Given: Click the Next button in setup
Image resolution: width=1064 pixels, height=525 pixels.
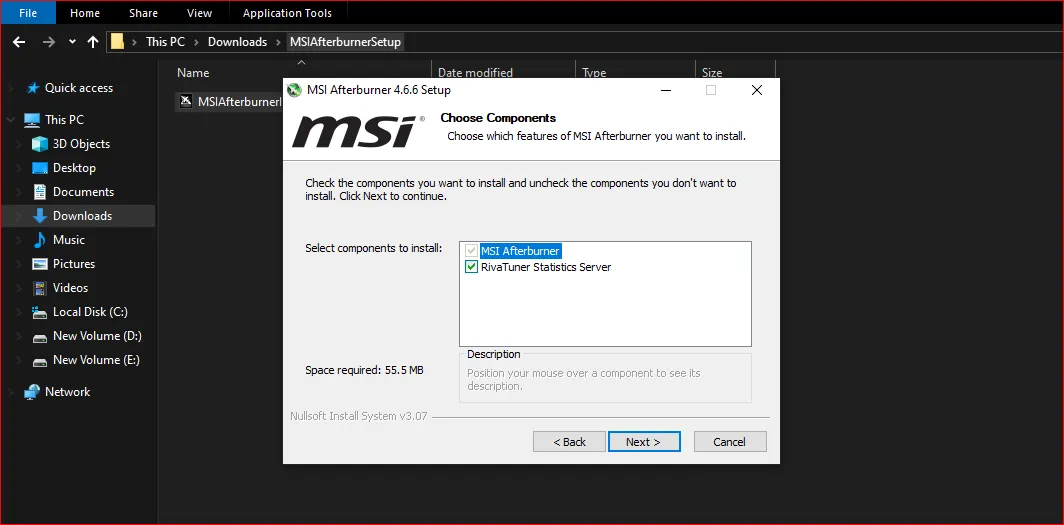Looking at the screenshot, I should pos(643,442).
